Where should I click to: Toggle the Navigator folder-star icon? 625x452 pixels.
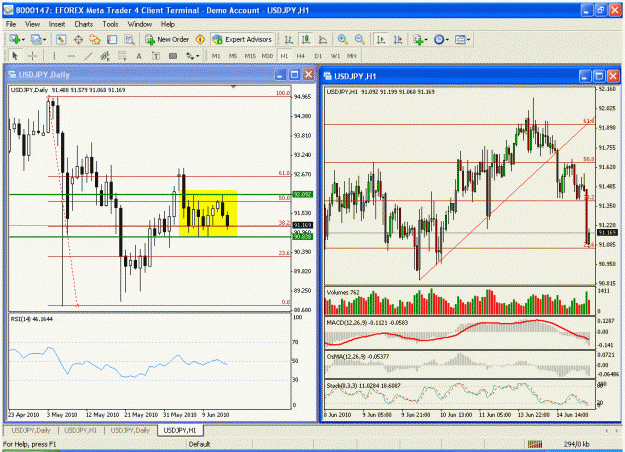click(95, 39)
